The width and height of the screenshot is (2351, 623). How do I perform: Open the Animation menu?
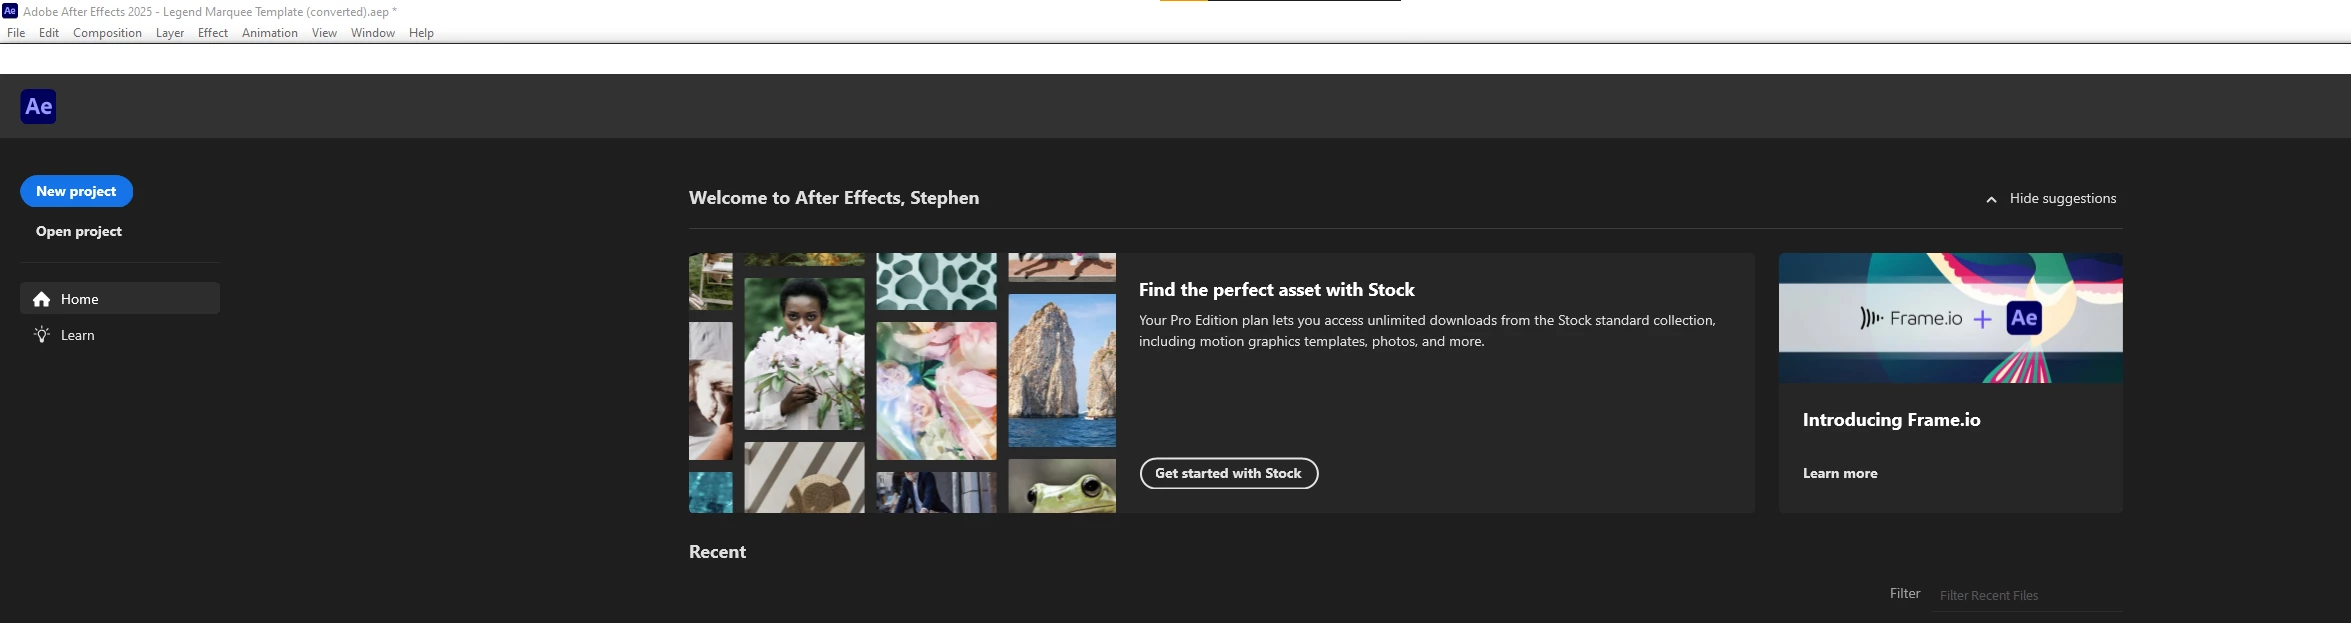click(x=270, y=33)
